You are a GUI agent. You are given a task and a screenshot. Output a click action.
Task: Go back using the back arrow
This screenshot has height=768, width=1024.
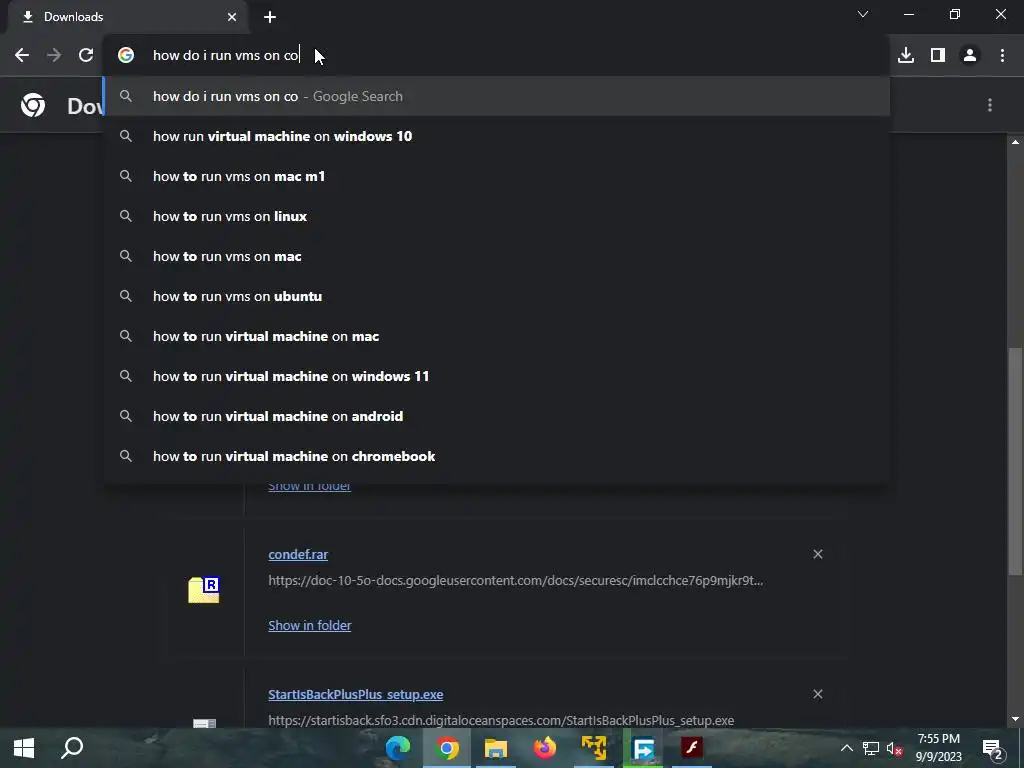(x=22, y=56)
